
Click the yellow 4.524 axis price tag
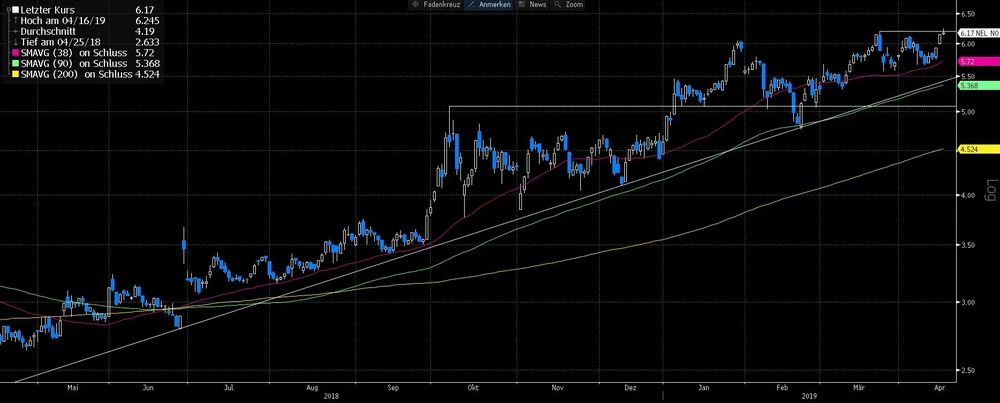[968, 150]
